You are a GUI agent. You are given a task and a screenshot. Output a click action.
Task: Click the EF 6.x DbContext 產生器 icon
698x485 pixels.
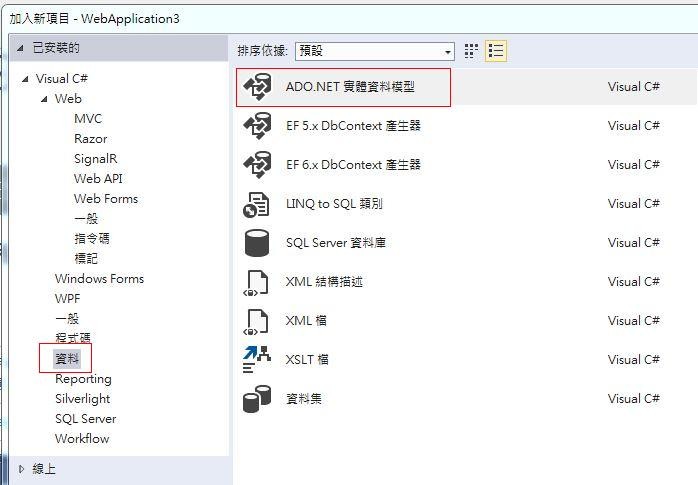[x=257, y=165]
